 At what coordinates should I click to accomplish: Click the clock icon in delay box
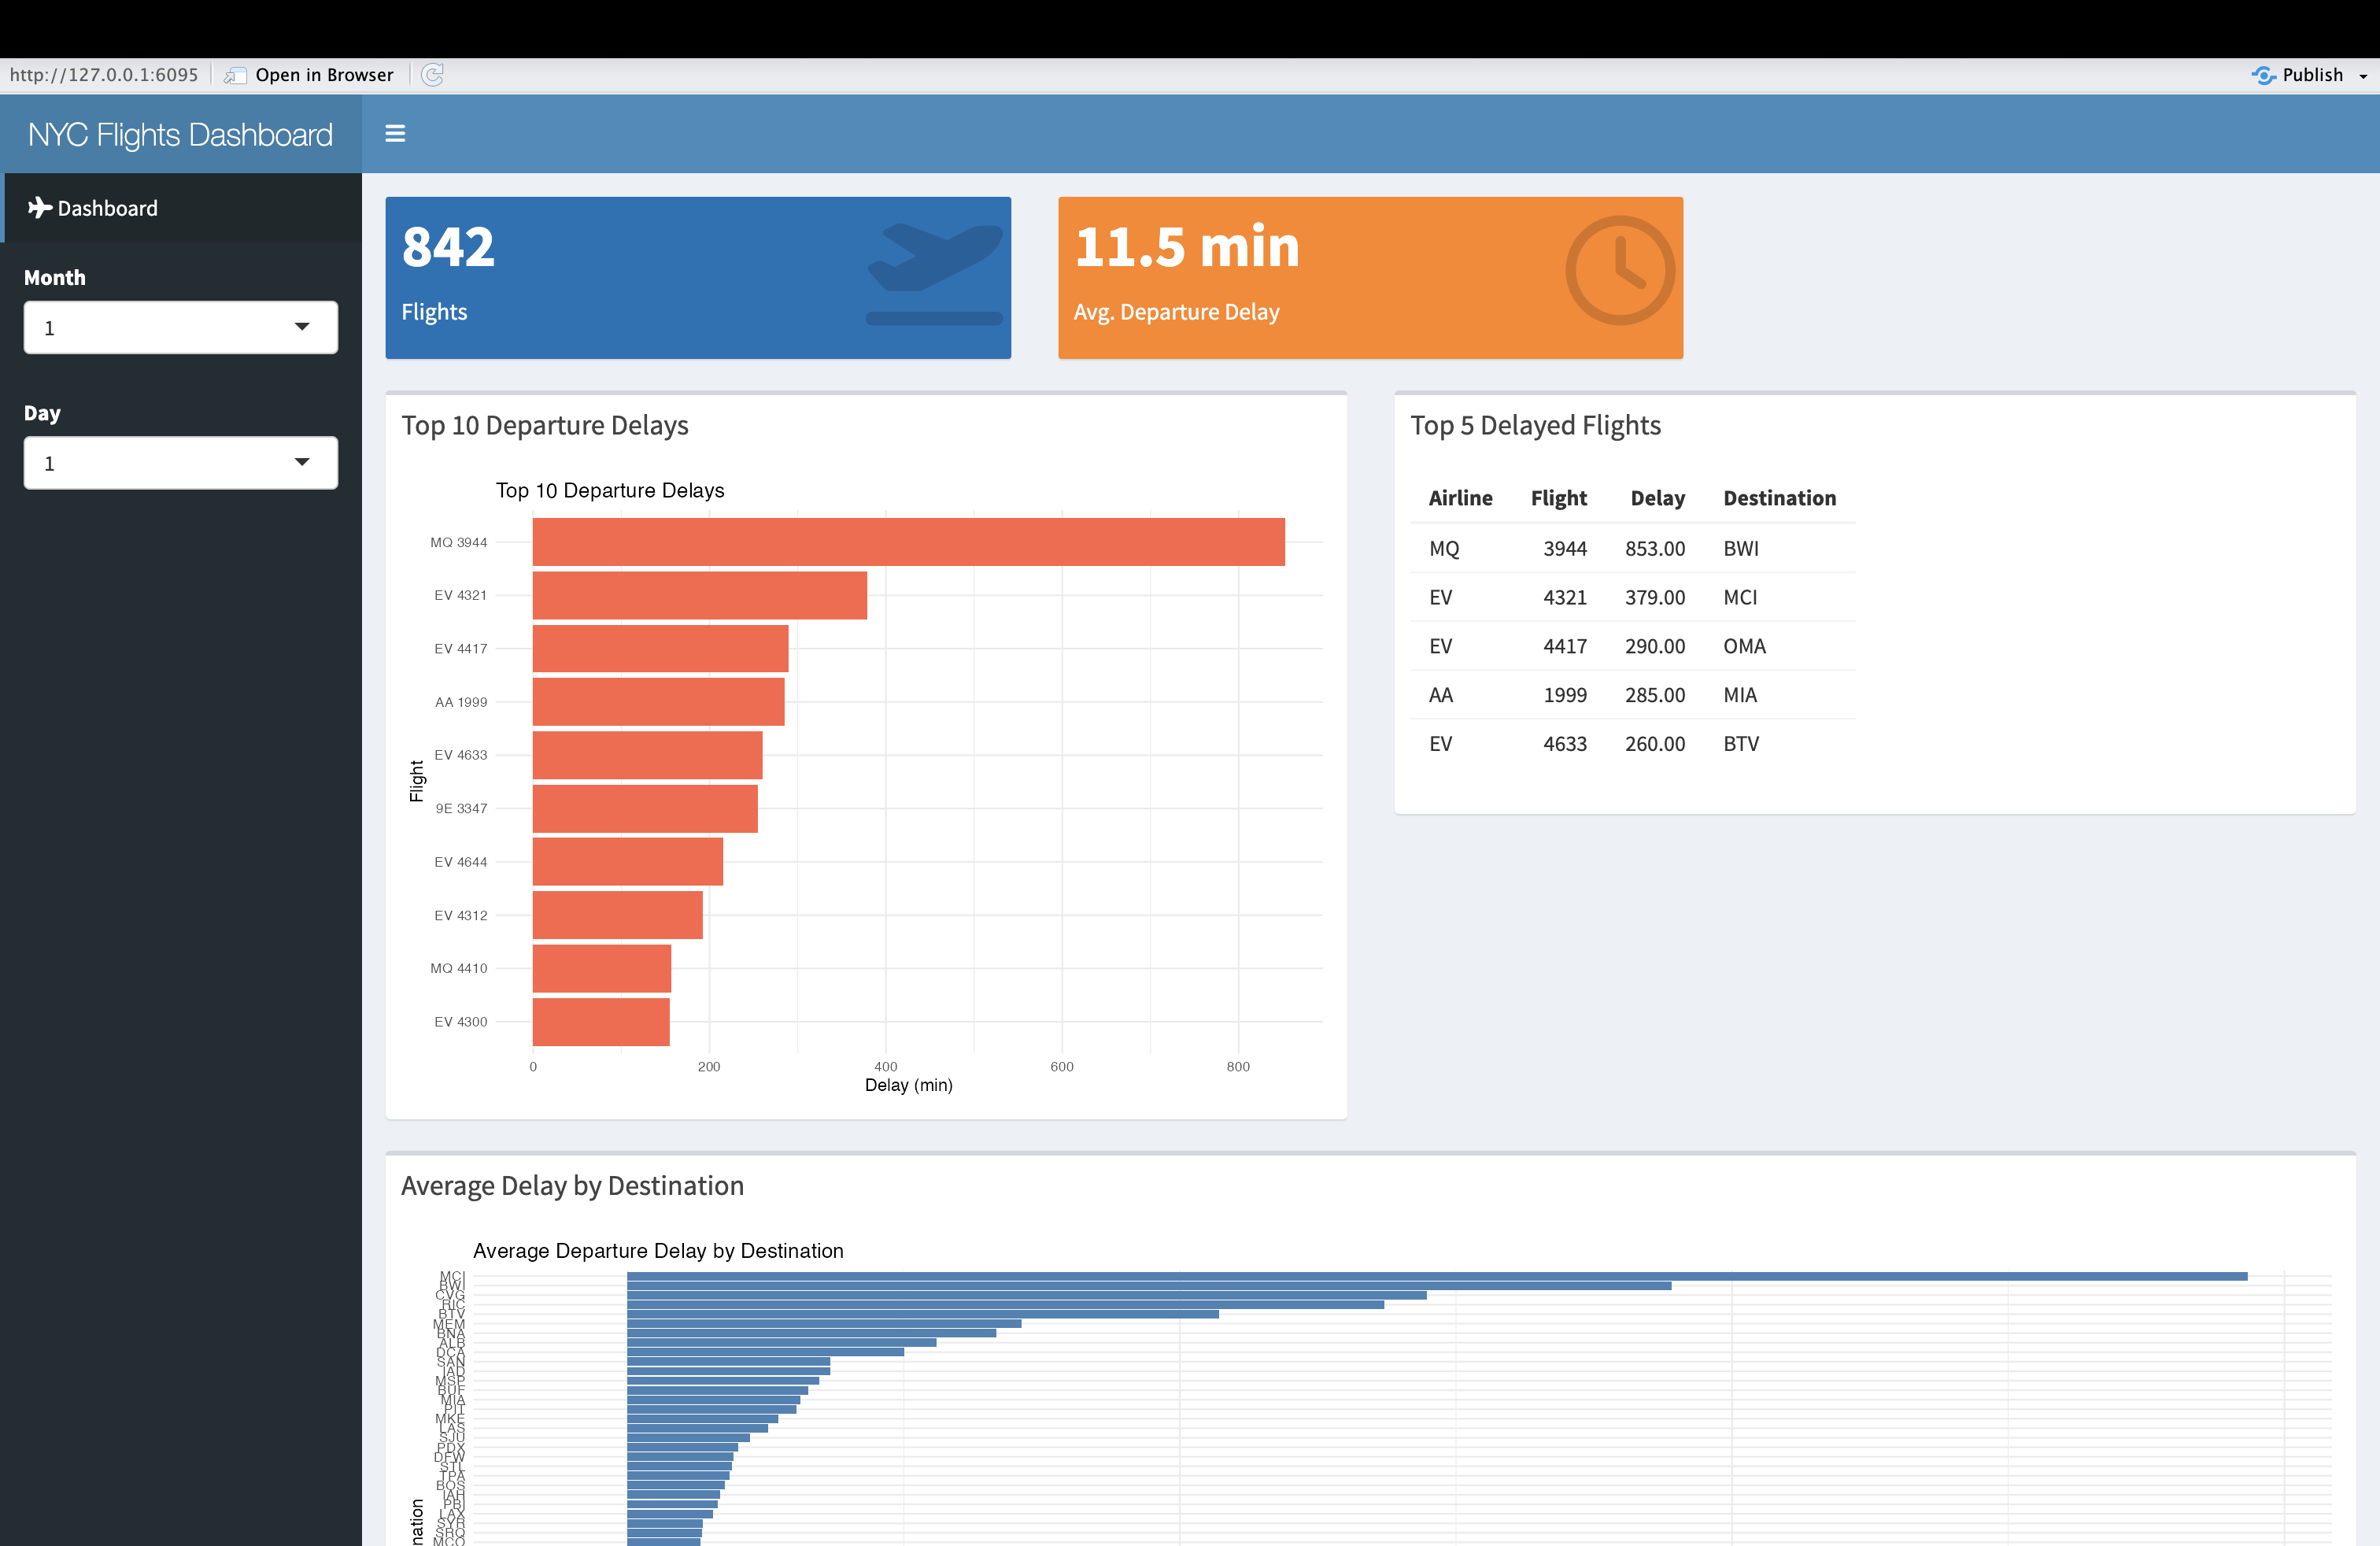pyautogui.click(x=1620, y=270)
